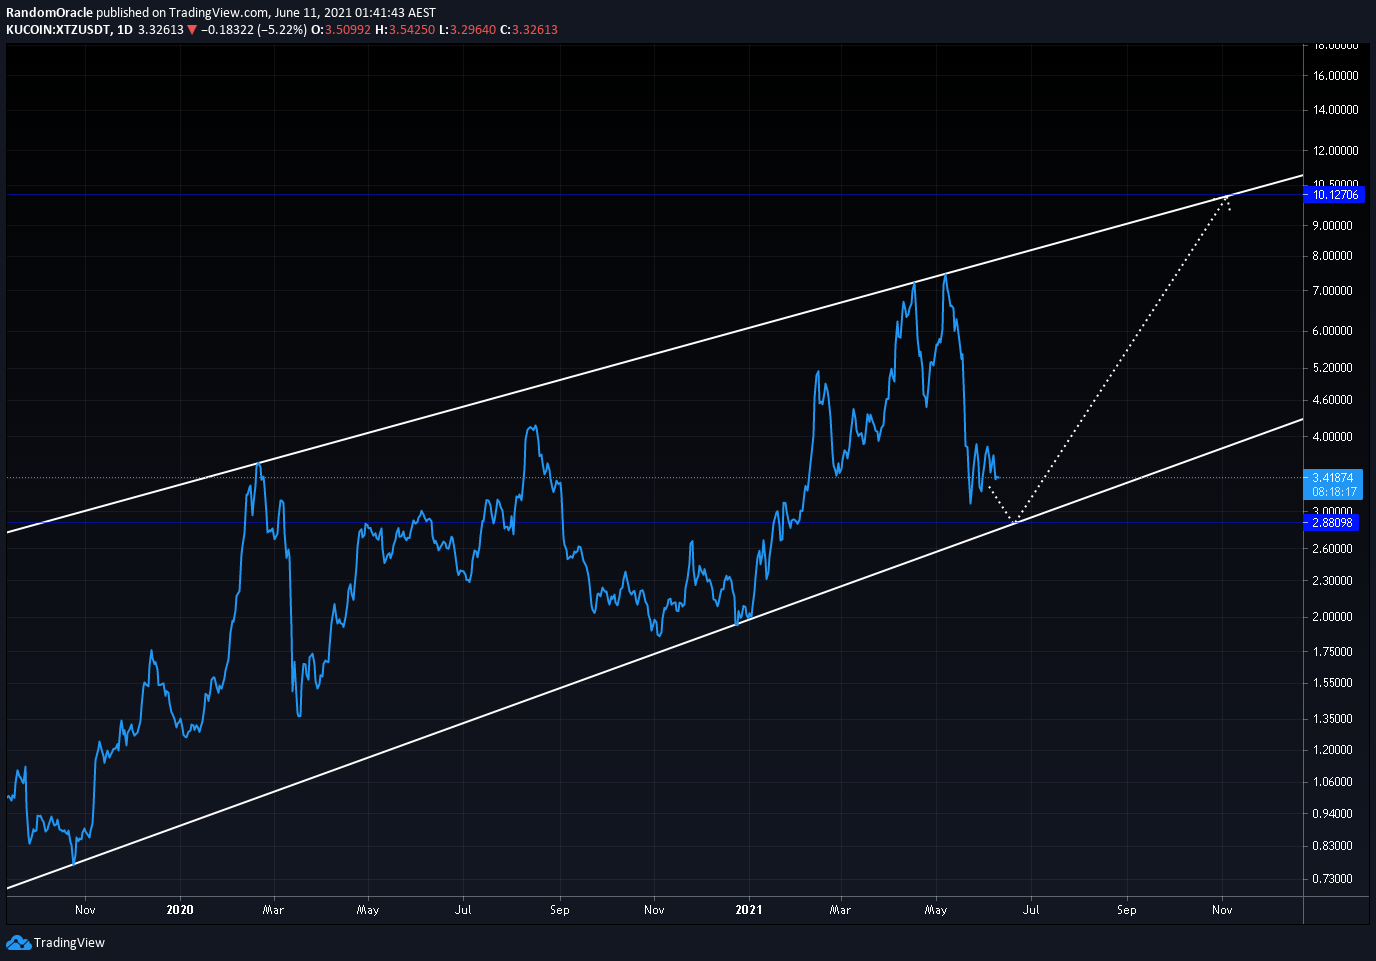Click the KUCOIN:XTZUSDT symbol label
Image resolution: width=1376 pixels, height=961 pixels.
58,30
